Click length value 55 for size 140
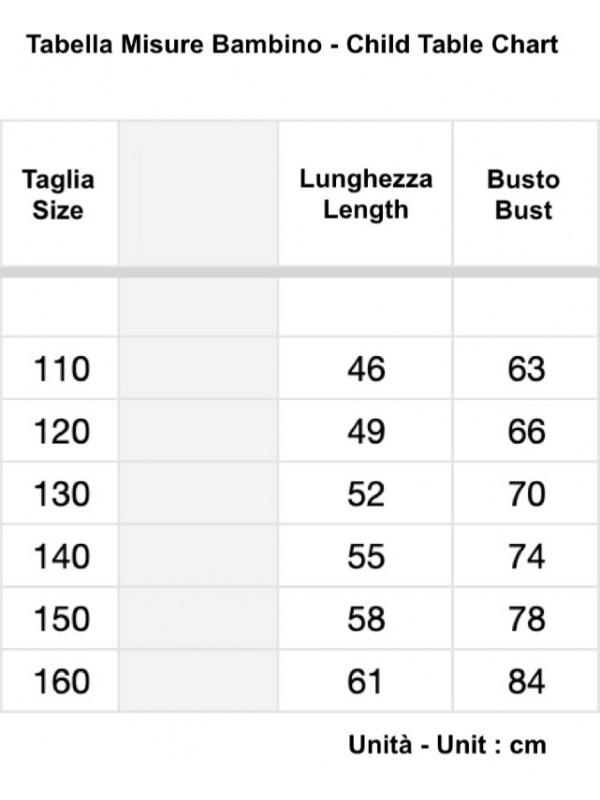The width and height of the screenshot is (600, 800). coord(366,556)
